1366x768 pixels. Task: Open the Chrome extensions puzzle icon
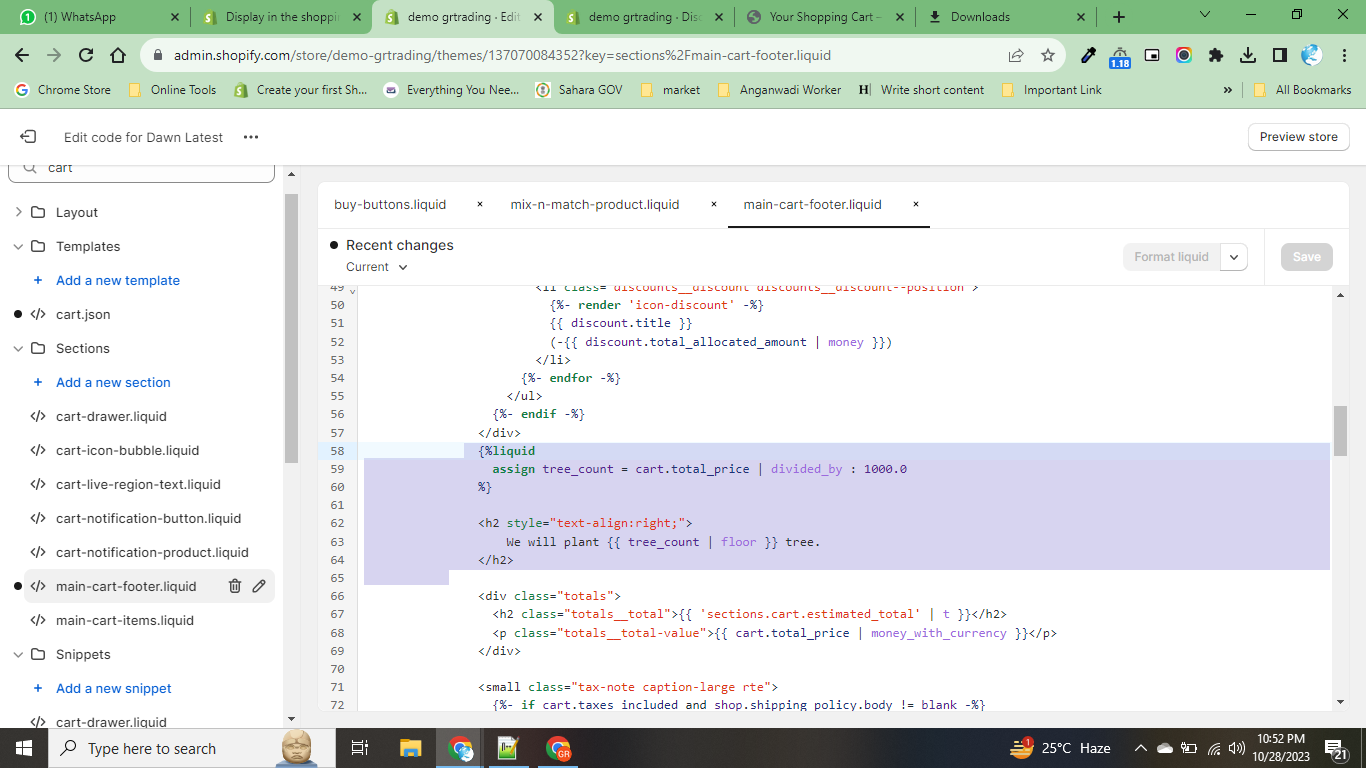[1216, 55]
